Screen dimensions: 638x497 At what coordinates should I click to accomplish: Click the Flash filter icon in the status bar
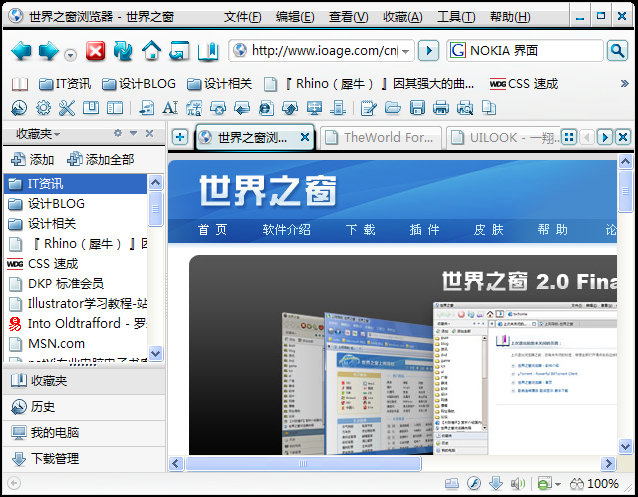click(474, 483)
